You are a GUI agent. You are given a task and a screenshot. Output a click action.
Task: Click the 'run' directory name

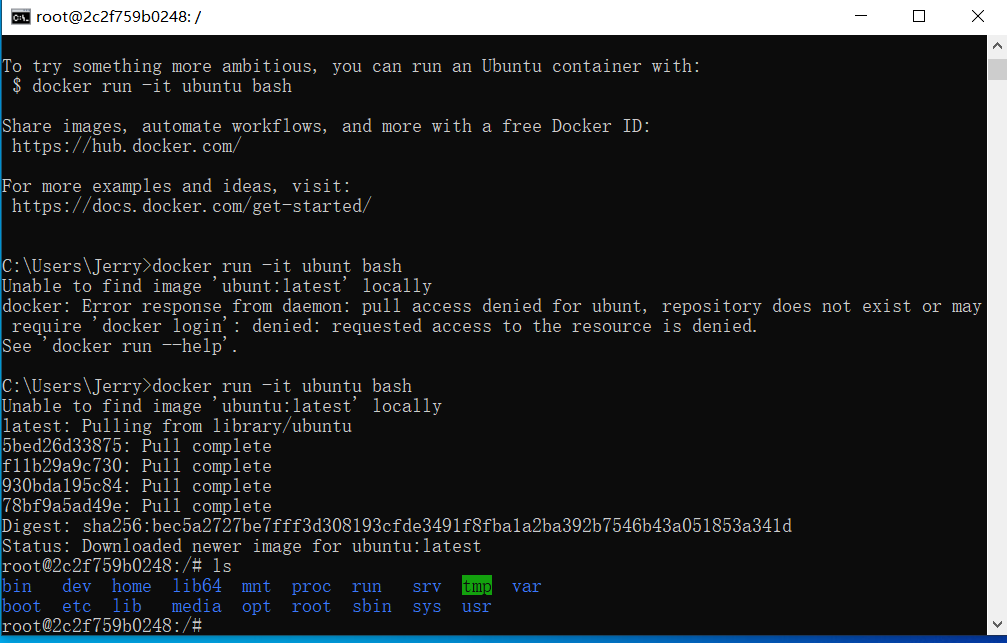point(367,586)
